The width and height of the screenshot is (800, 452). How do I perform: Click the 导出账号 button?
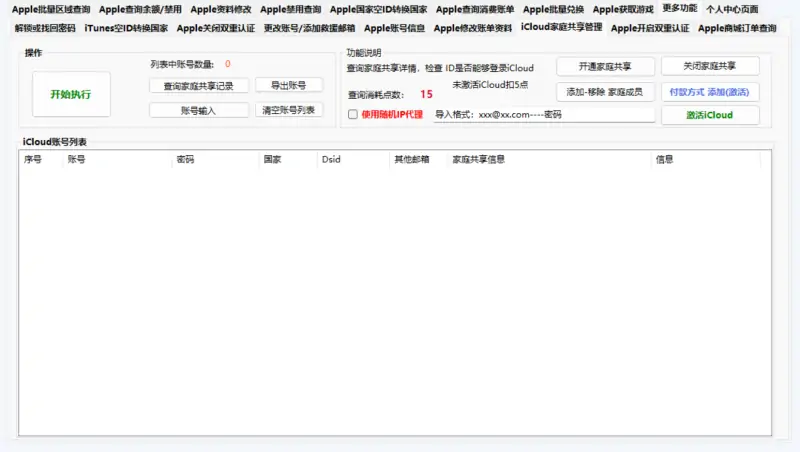289,85
